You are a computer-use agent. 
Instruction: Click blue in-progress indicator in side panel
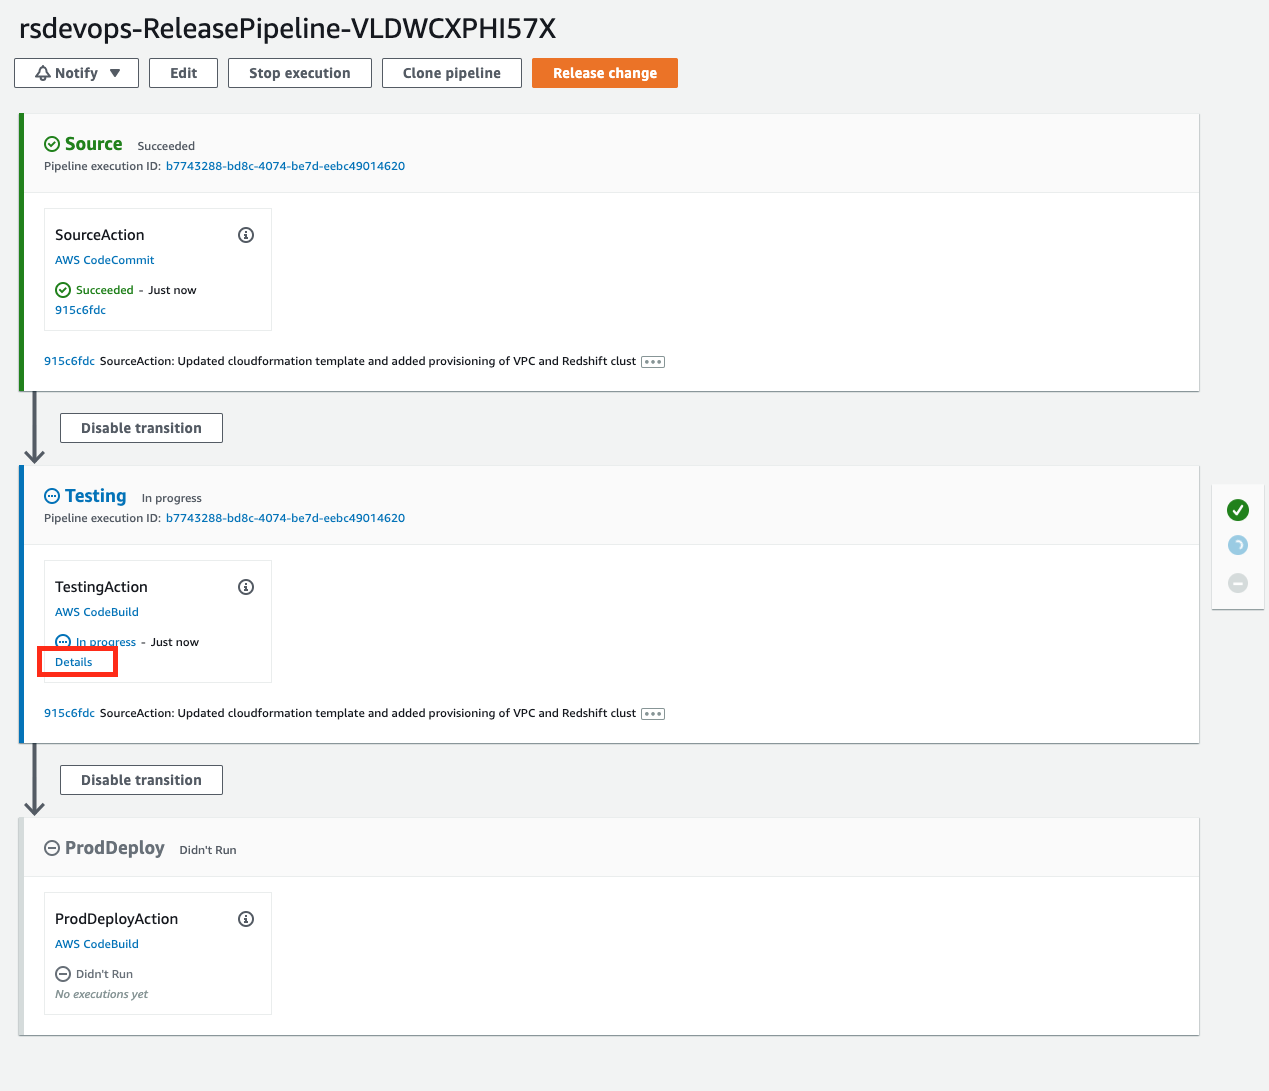(x=1238, y=545)
